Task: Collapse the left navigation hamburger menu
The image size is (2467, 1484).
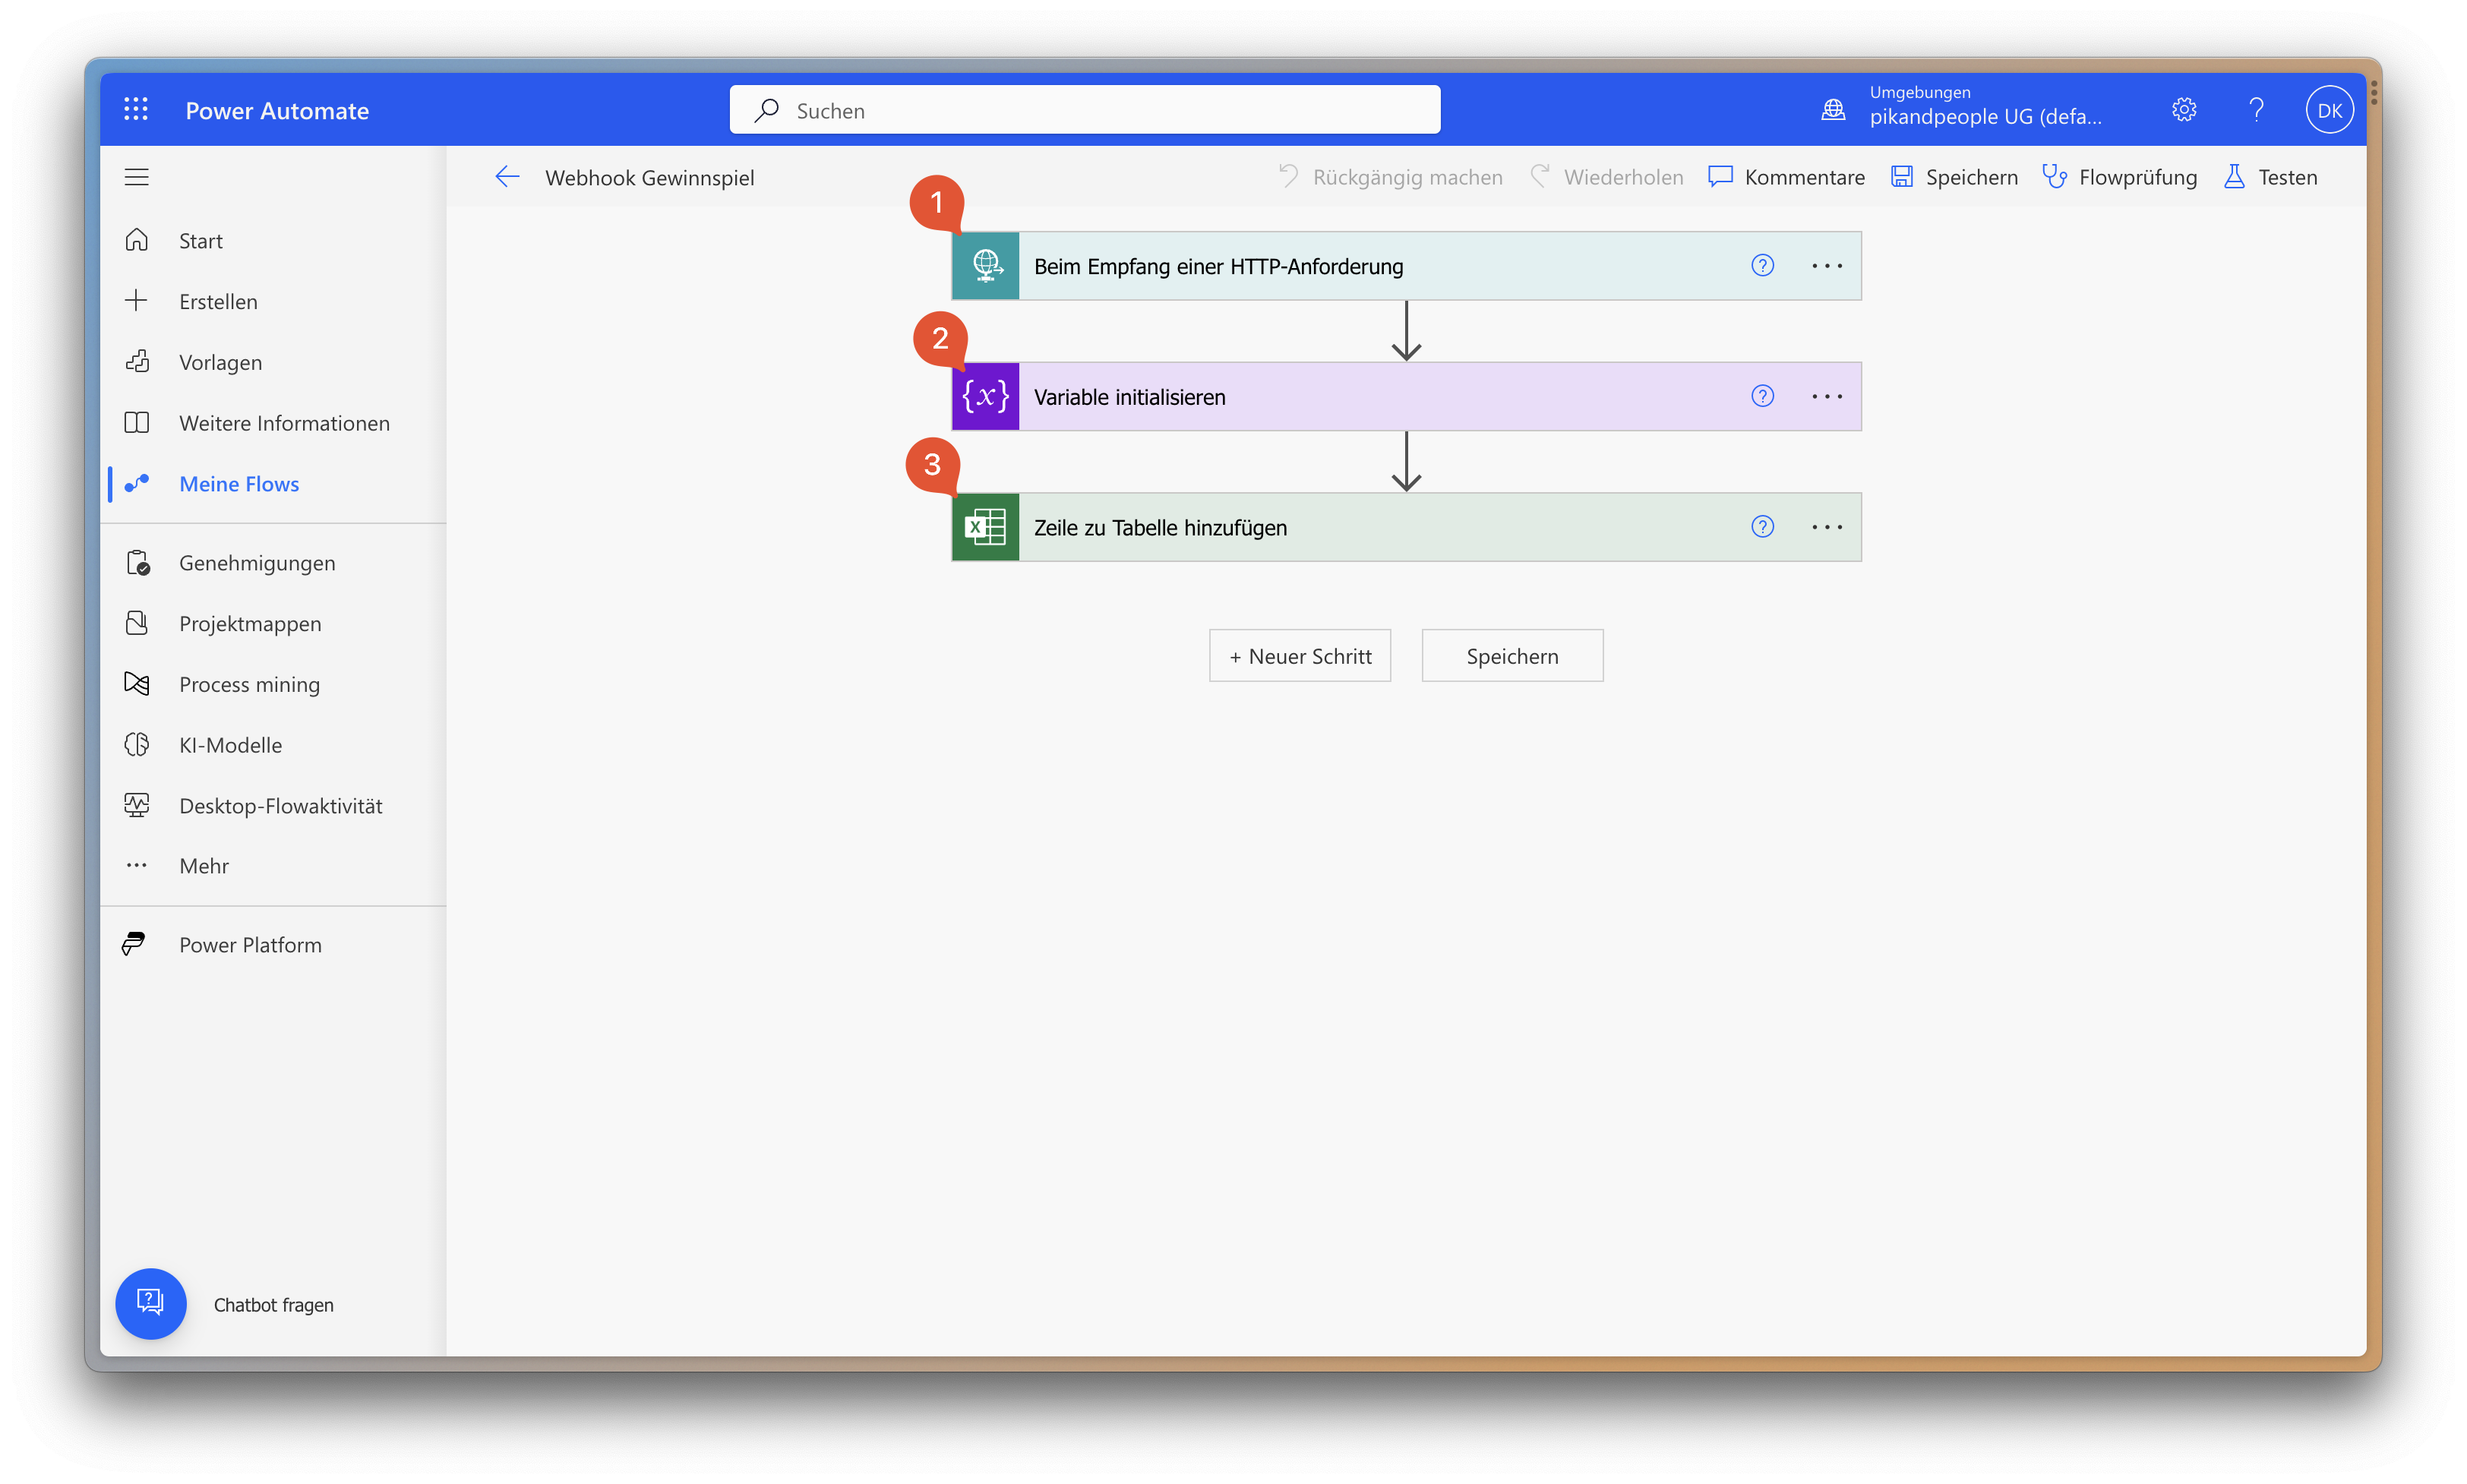Action: click(x=137, y=177)
